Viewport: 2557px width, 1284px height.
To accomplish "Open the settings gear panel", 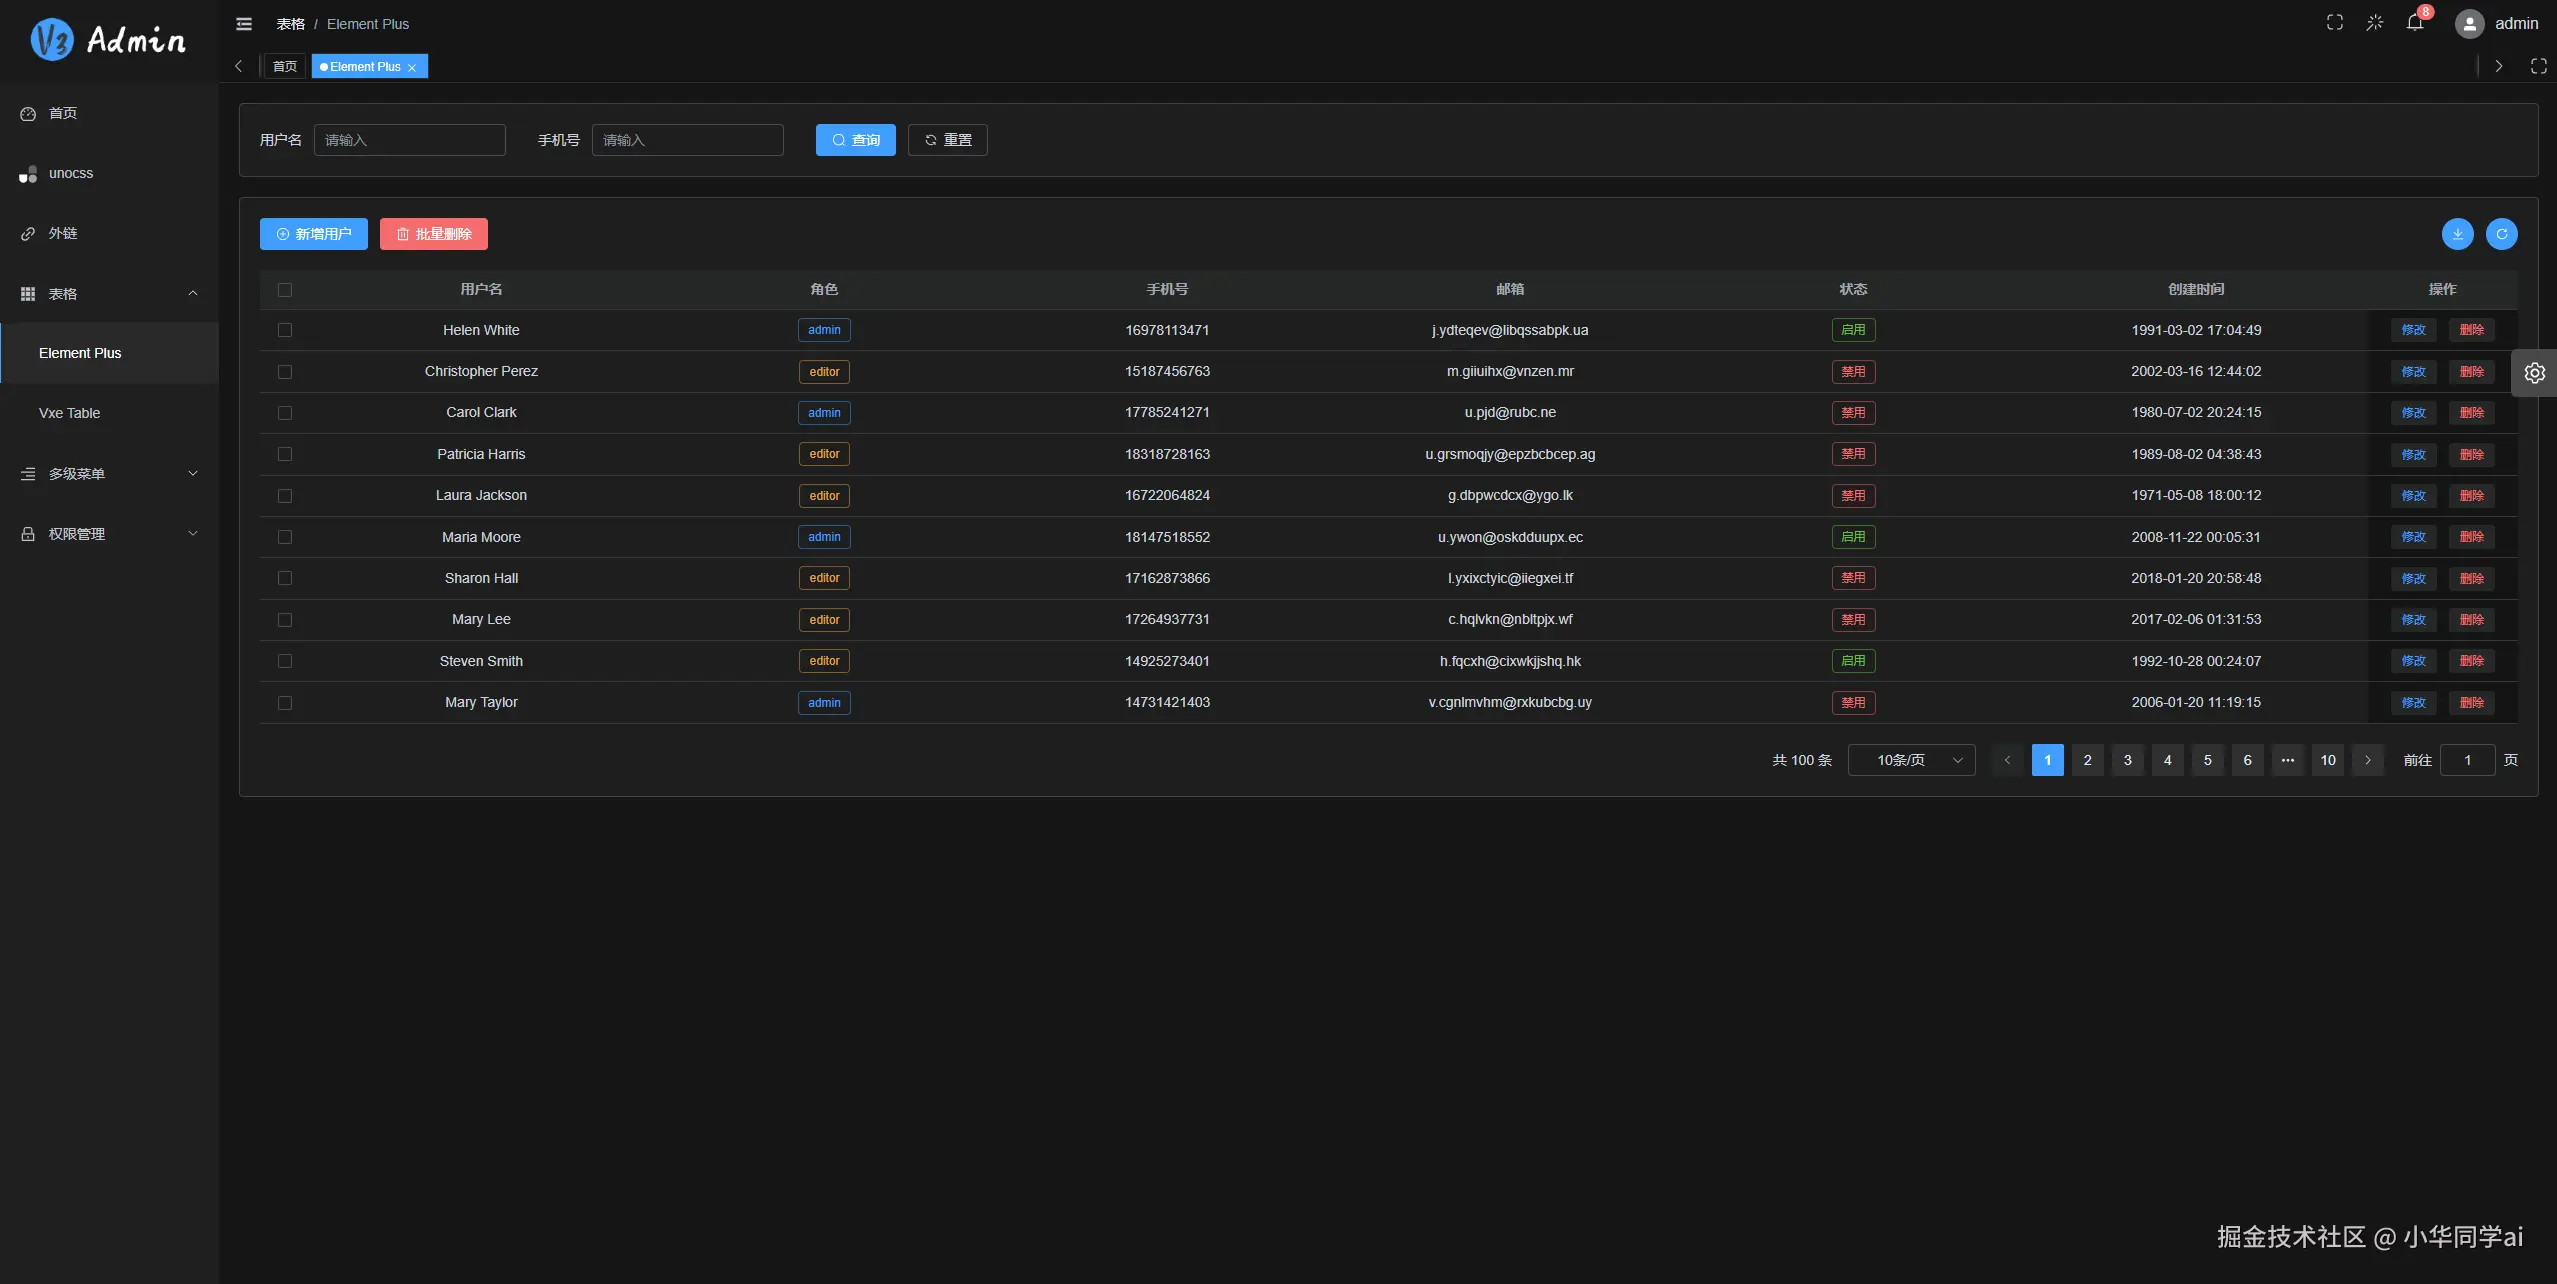I will point(2534,373).
